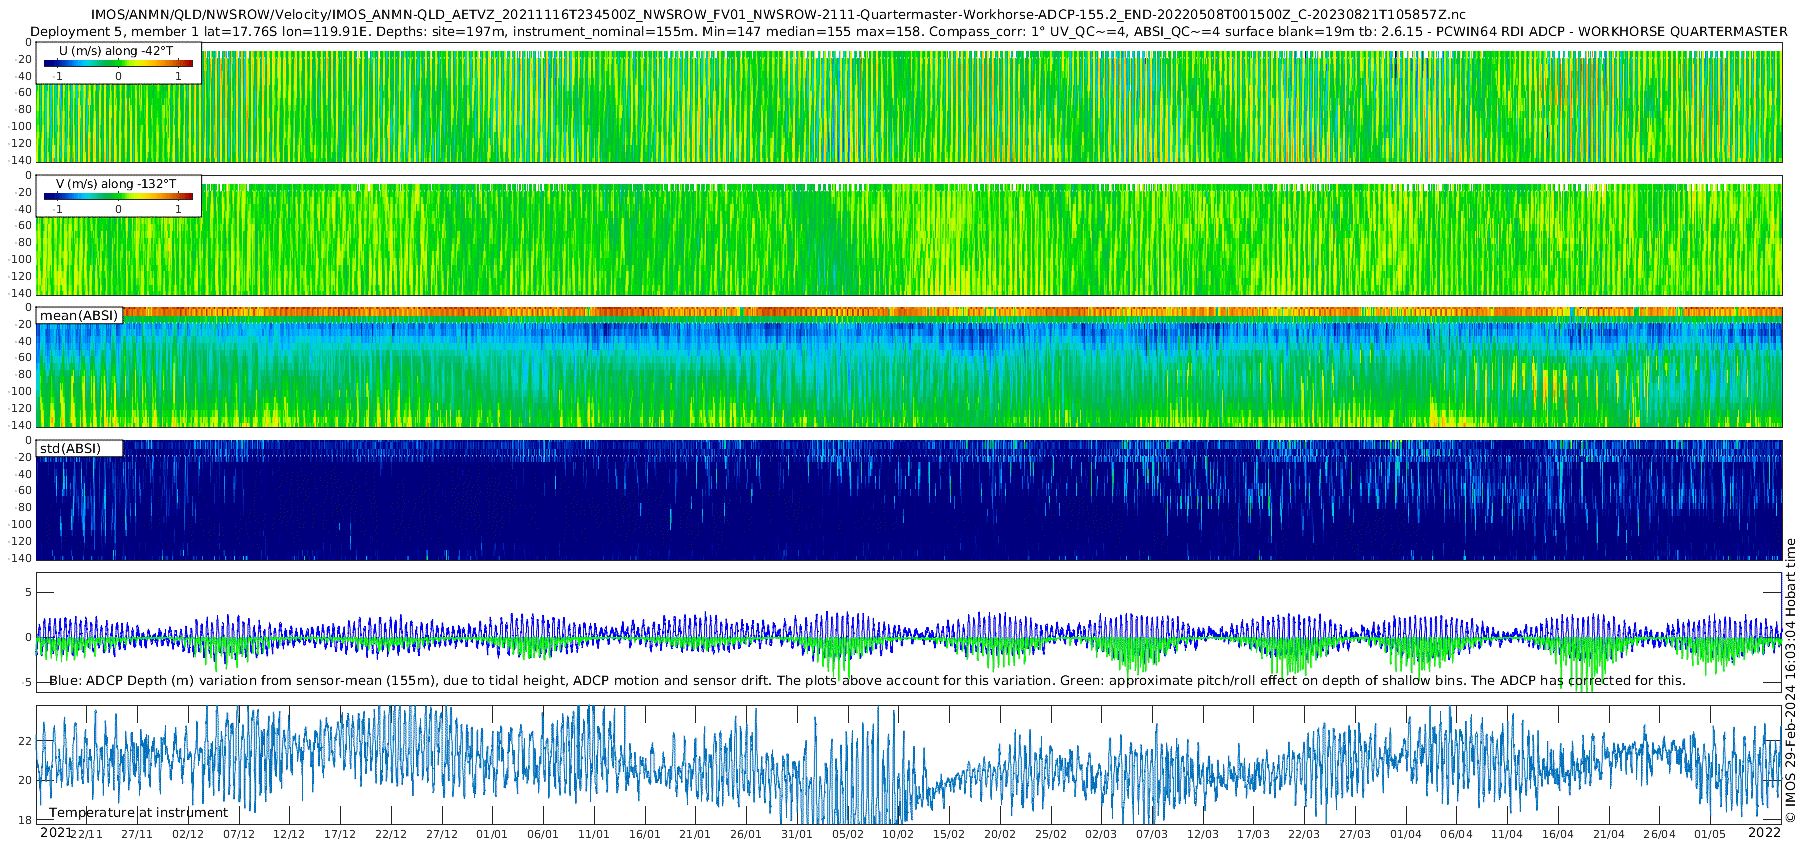1800x850 pixels.
Task: Click the 22 tick on temperature axis
Action: [x=25, y=741]
